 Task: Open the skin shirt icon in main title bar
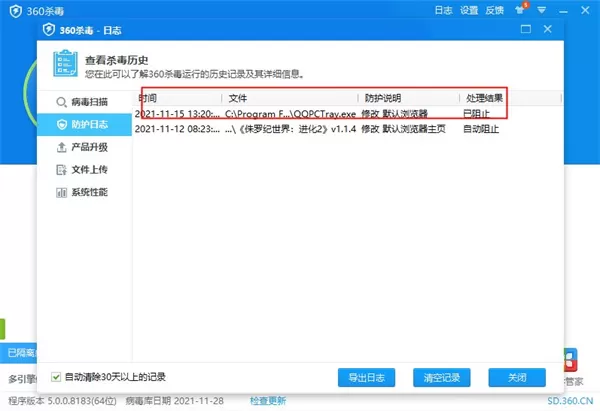point(520,10)
